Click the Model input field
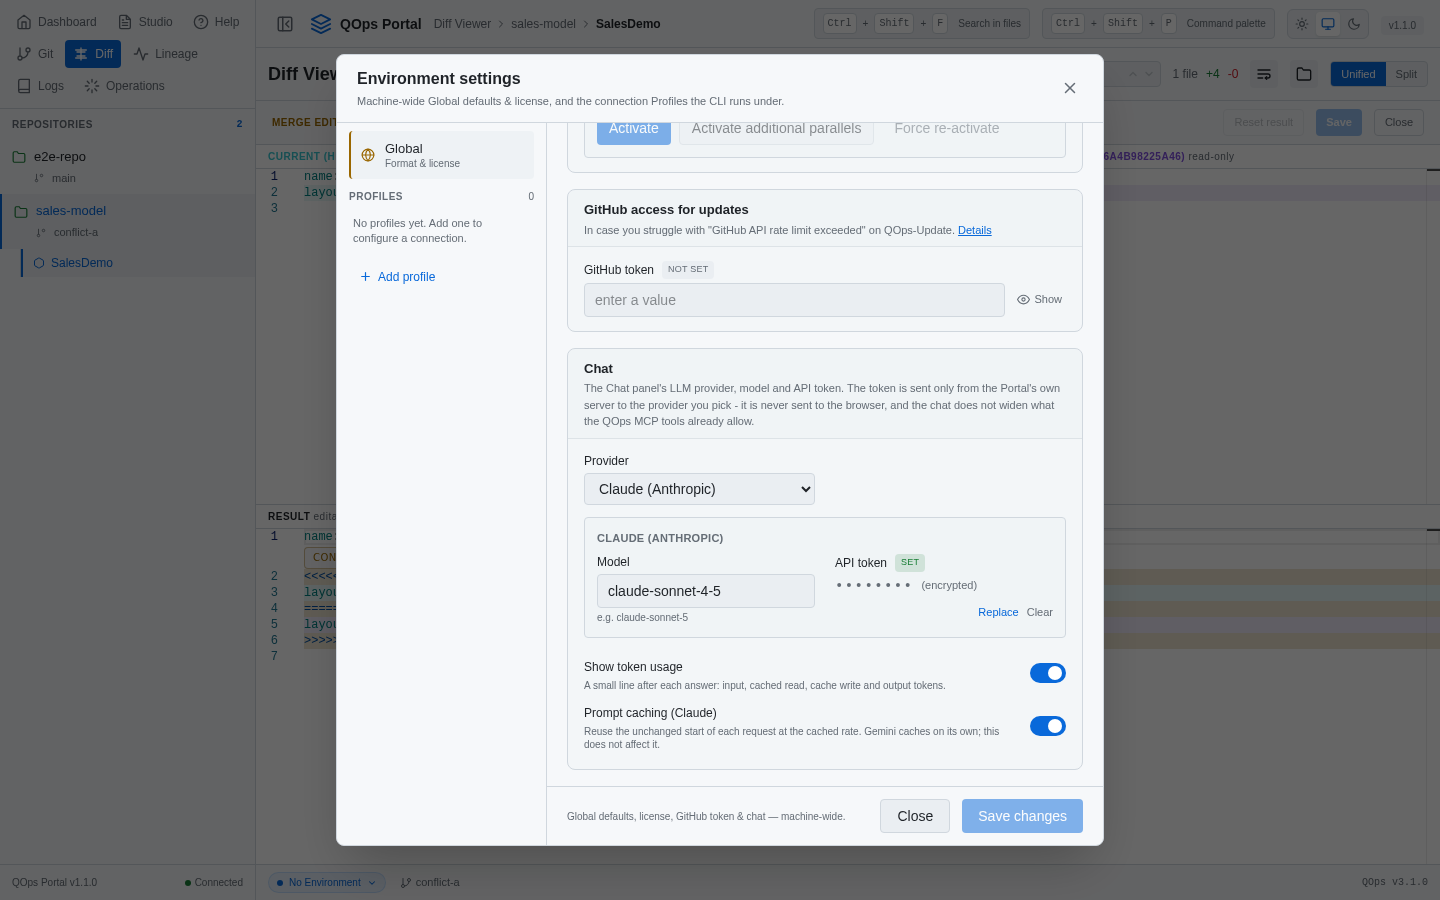The image size is (1440, 900). (706, 591)
